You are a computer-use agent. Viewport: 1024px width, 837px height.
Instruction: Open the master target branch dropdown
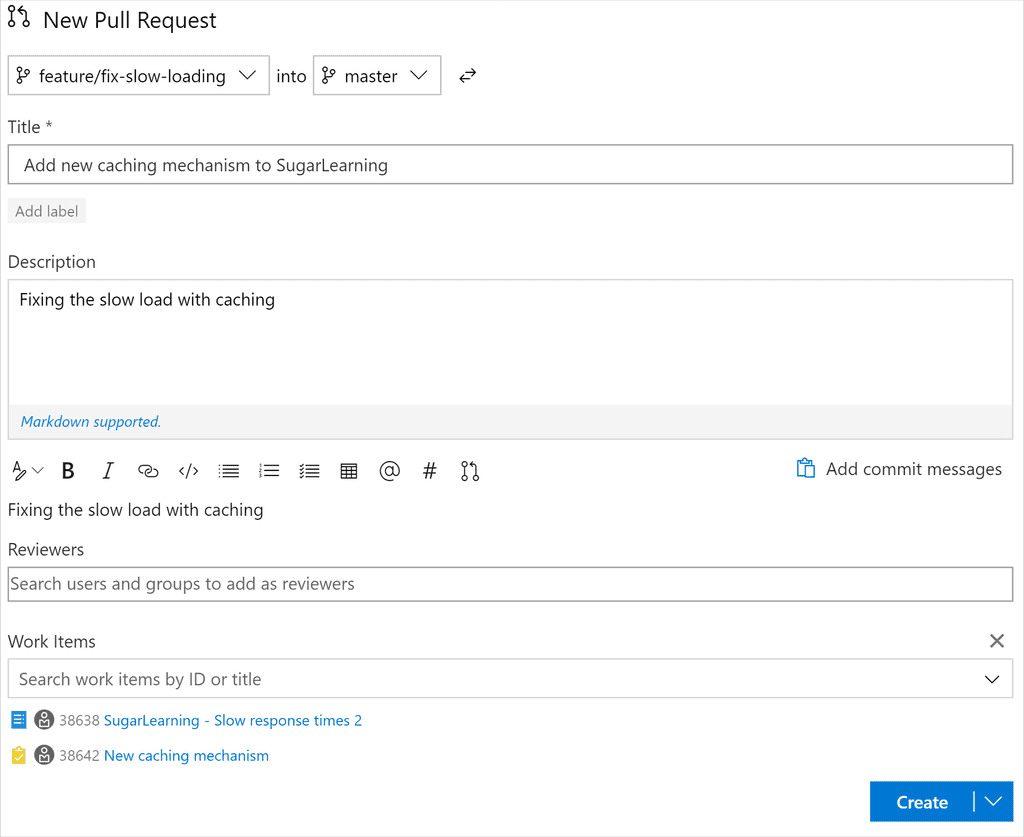tap(419, 75)
